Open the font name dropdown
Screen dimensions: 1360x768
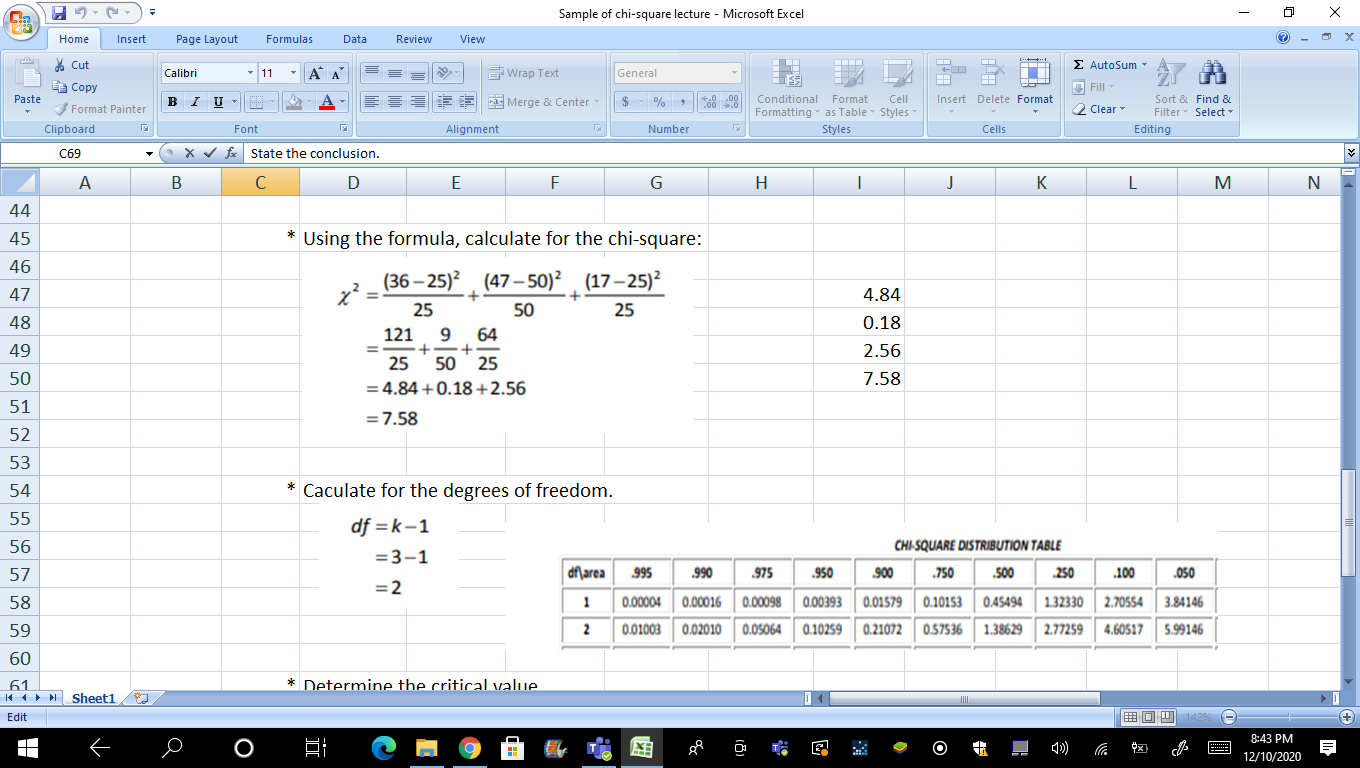pos(250,73)
